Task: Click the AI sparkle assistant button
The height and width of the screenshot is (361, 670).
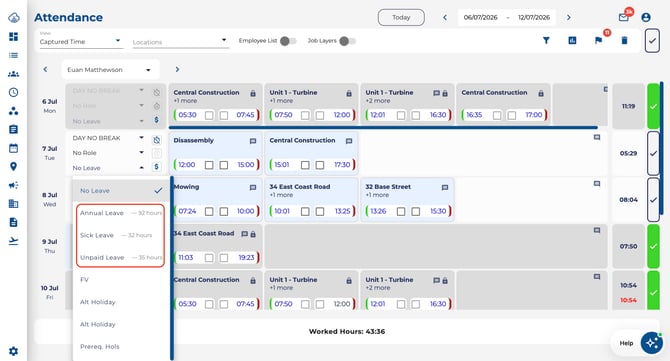Action: tap(652, 343)
